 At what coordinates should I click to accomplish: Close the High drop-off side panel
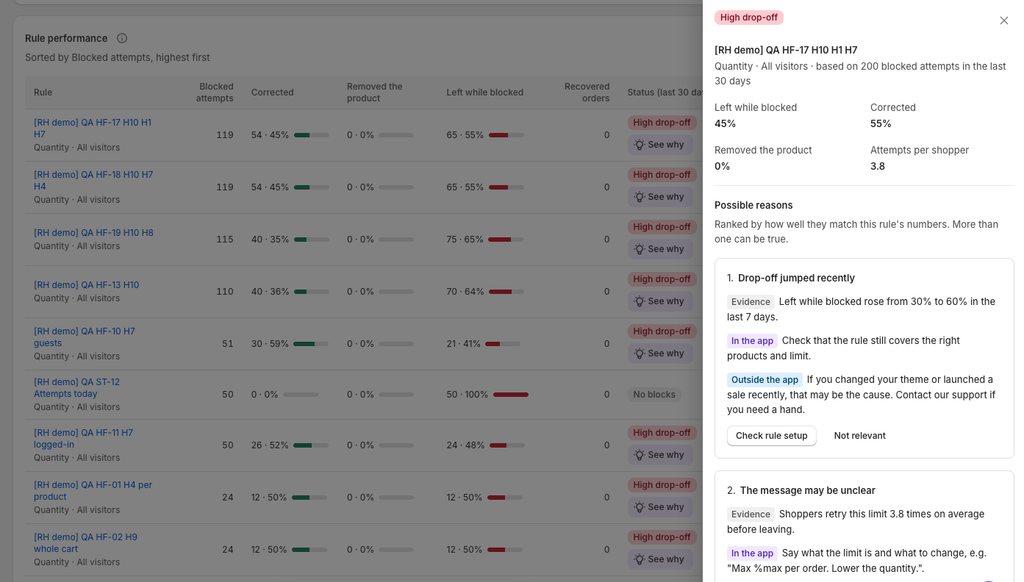click(1004, 21)
